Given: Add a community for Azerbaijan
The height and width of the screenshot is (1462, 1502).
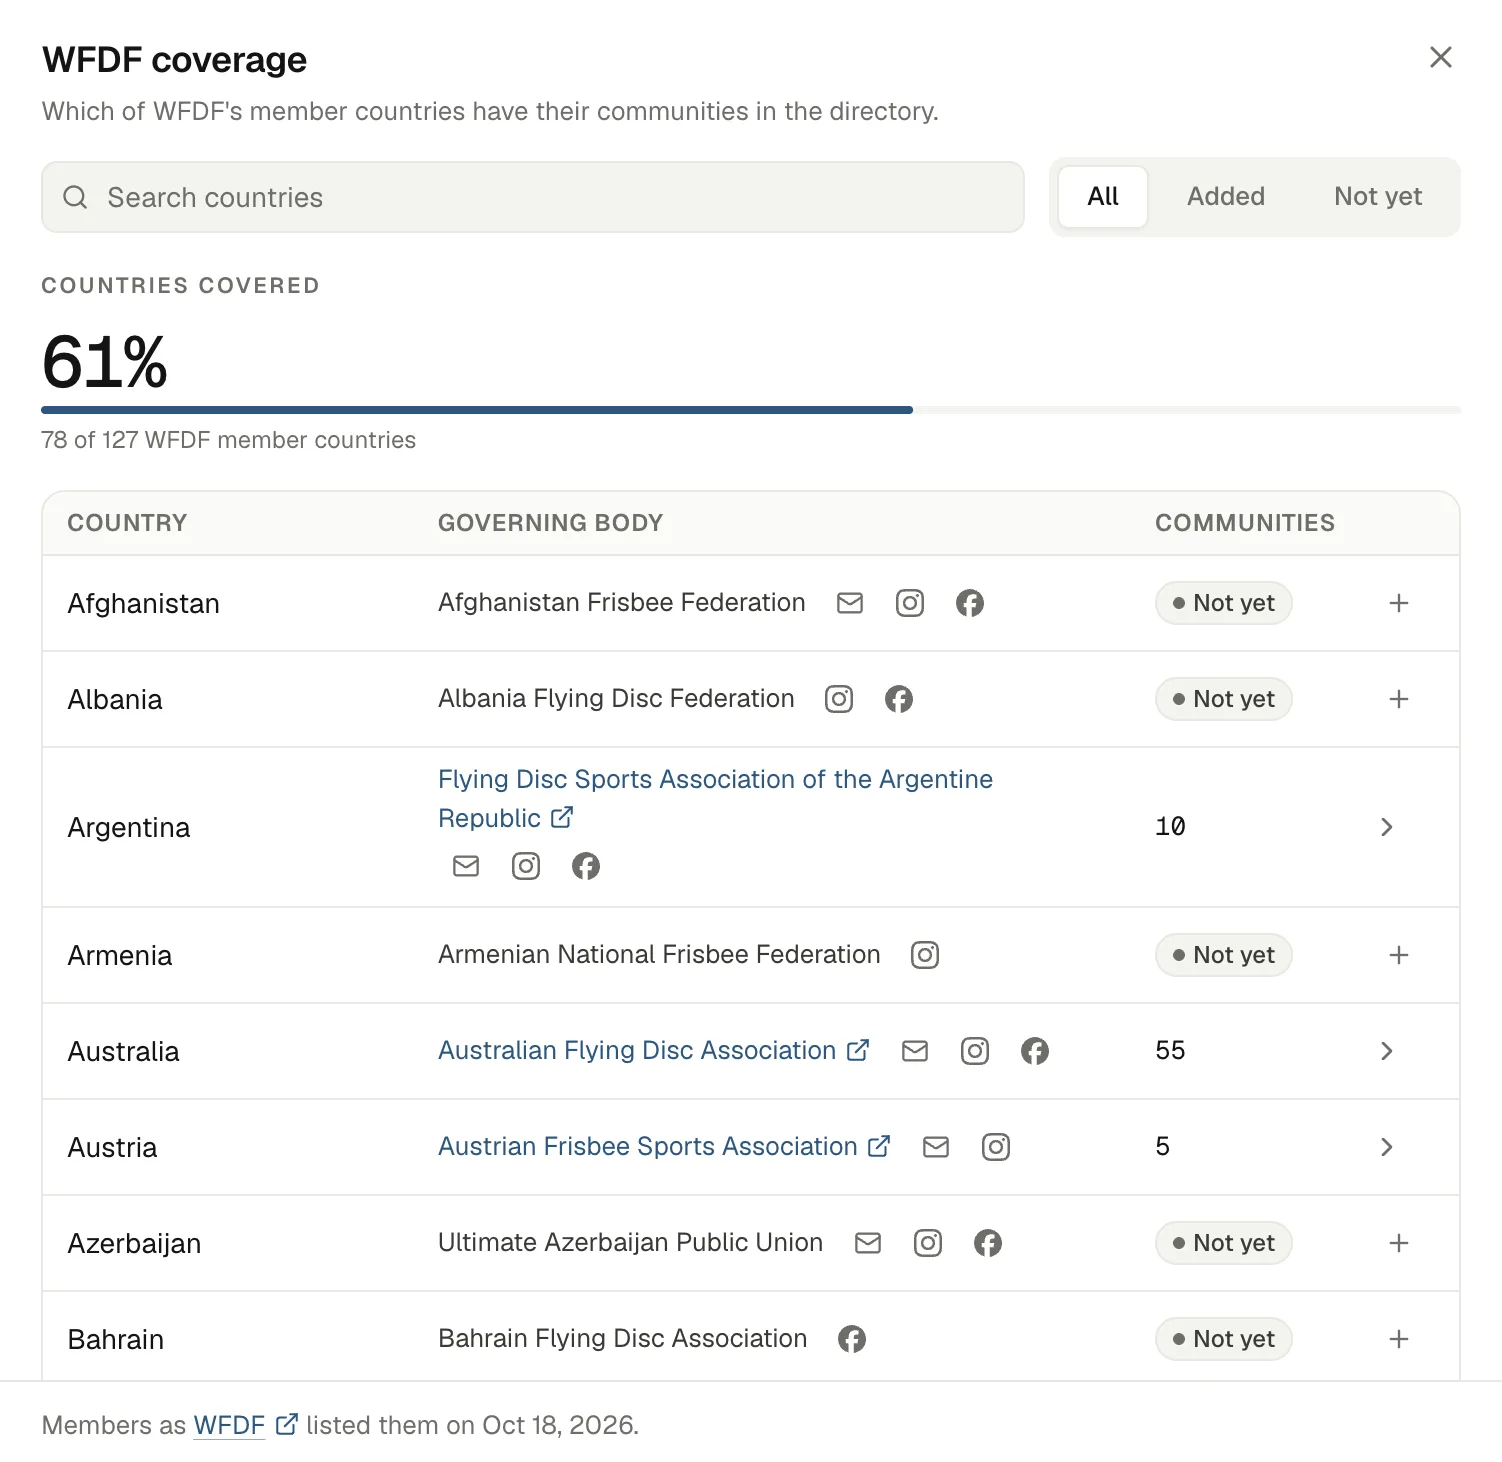Looking at the screenshot, I should tap(1399, 1243).
